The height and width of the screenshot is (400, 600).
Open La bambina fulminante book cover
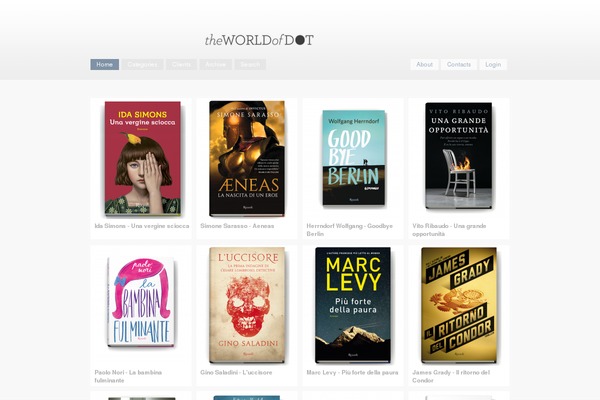point(141,302)
